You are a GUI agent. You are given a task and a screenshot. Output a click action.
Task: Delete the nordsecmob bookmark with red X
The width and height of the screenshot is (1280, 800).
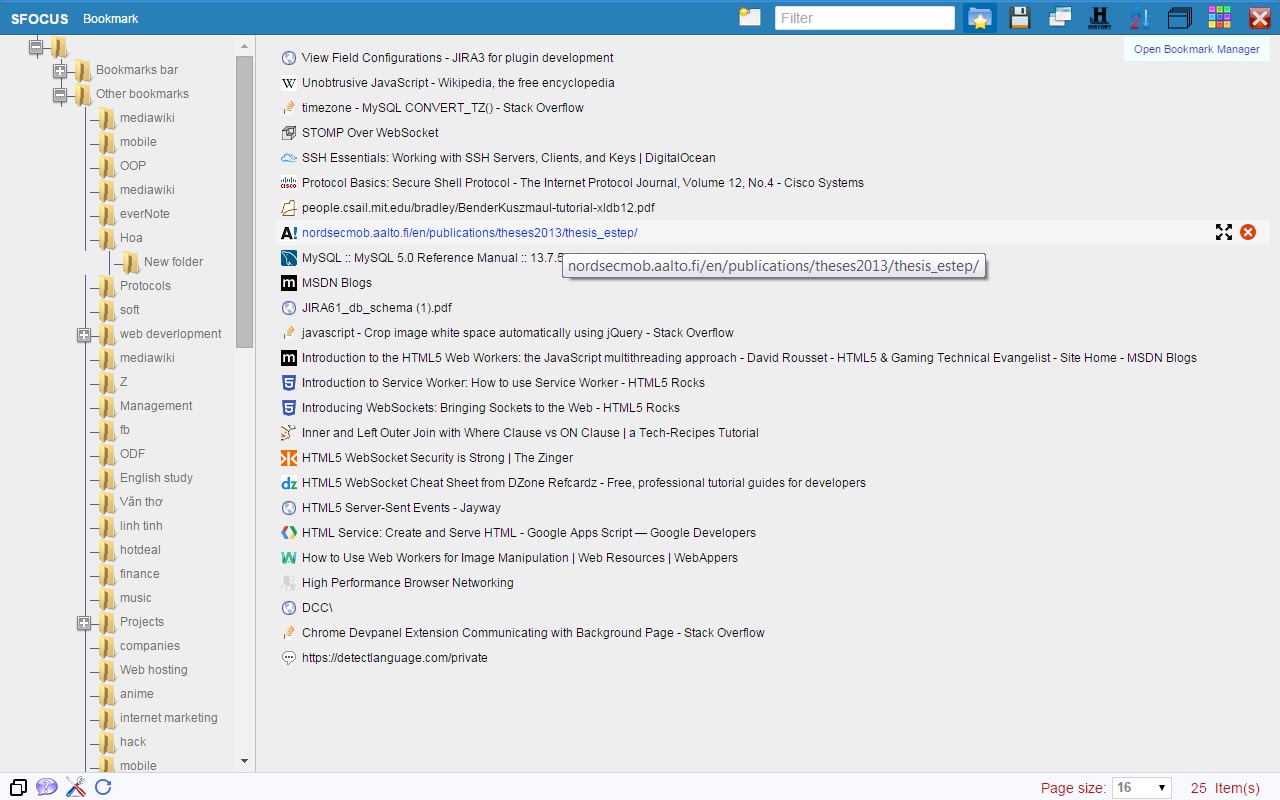[x=1248, y=232]
